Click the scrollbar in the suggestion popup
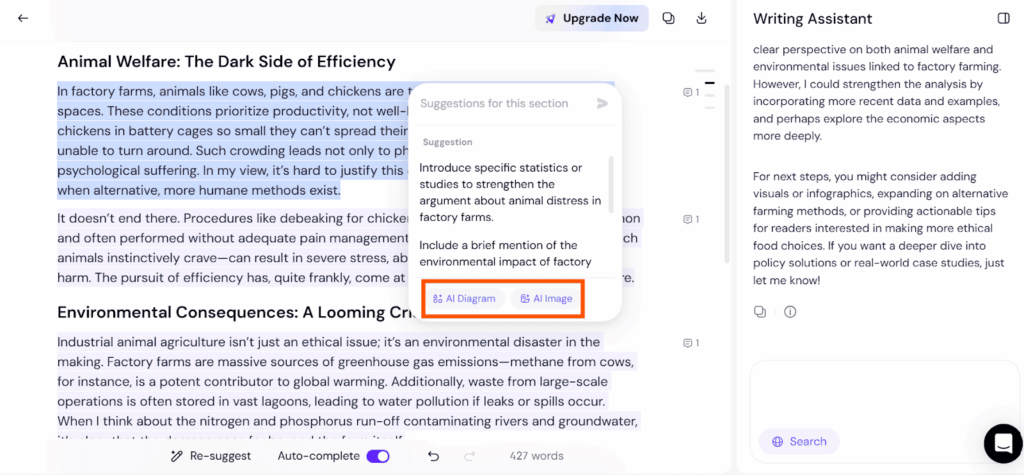Image resolution: width=1024 pixels, height=475 pixels. [x=611, y=184]
